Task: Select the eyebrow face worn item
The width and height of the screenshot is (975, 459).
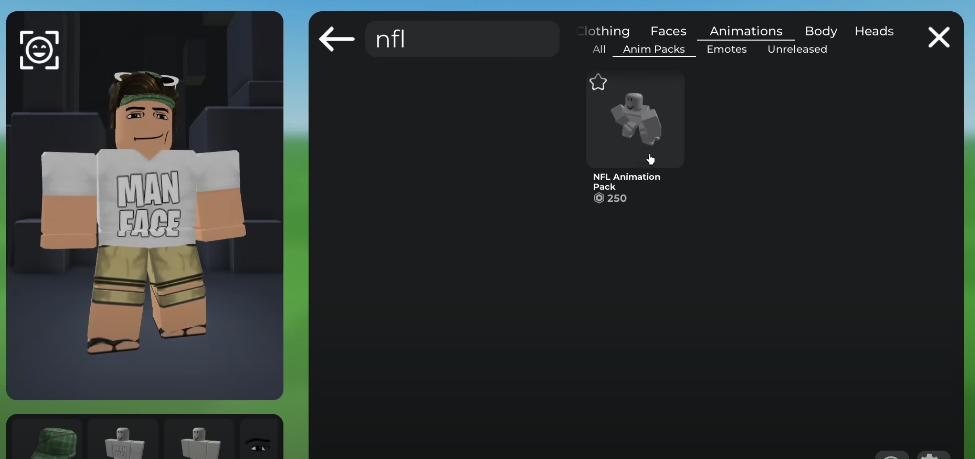Action: 259,439
